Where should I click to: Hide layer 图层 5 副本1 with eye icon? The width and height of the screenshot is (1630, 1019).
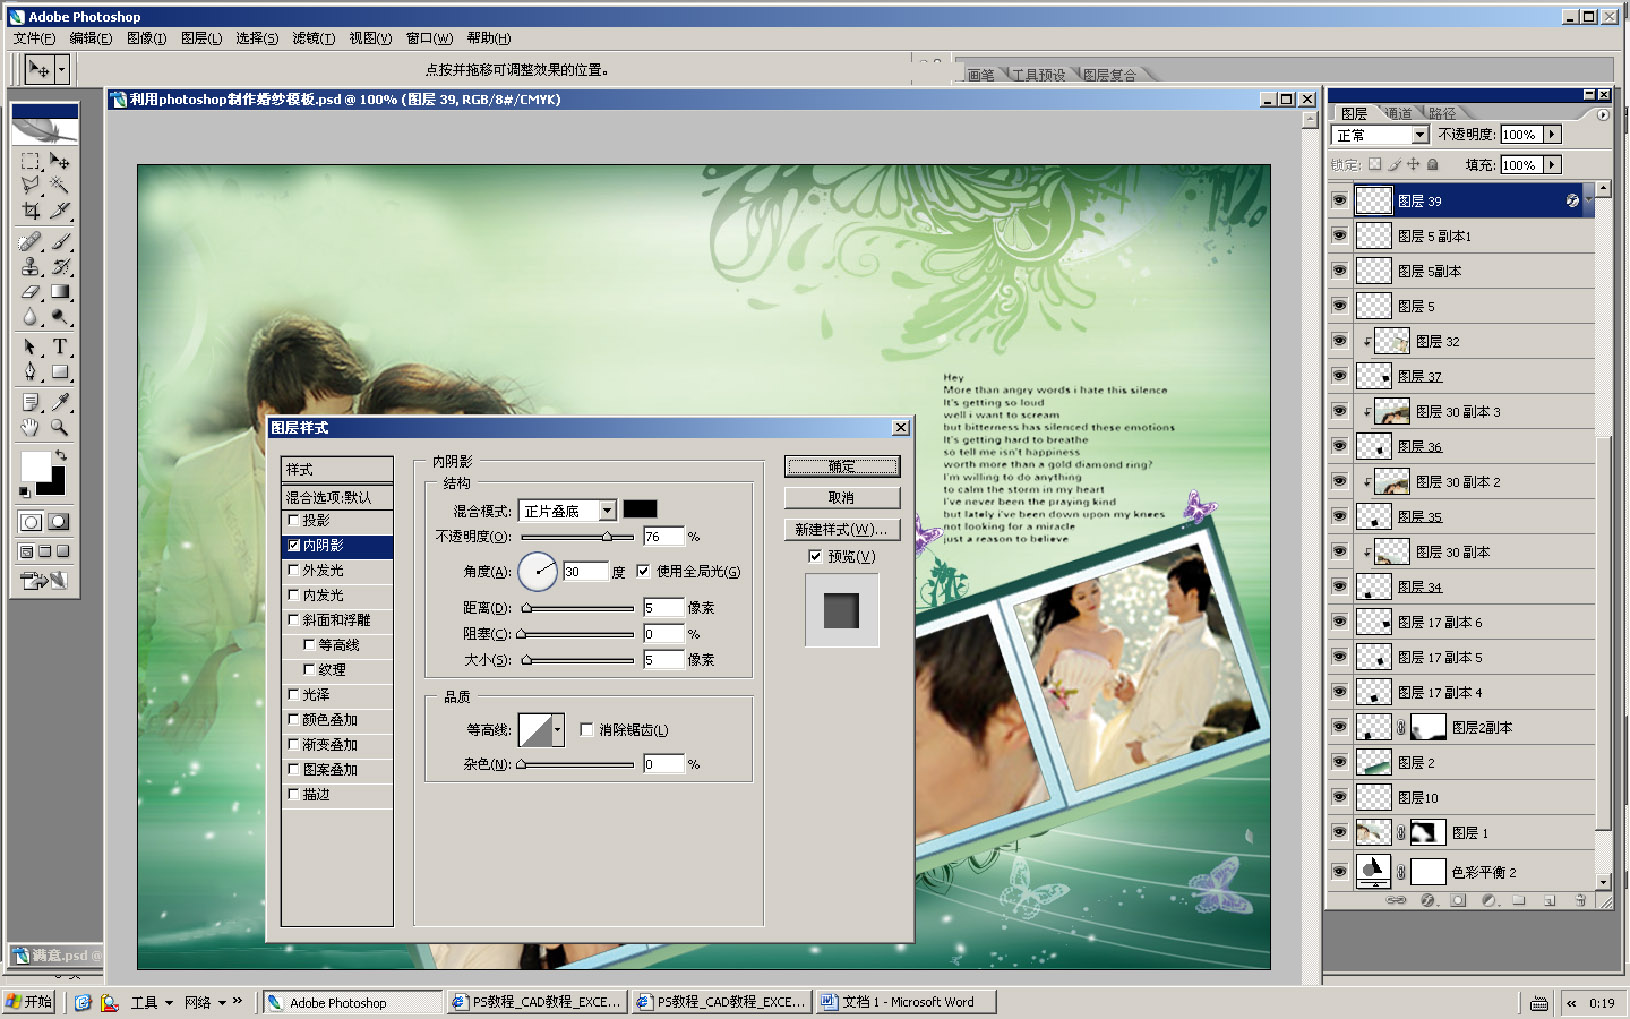1339,236
